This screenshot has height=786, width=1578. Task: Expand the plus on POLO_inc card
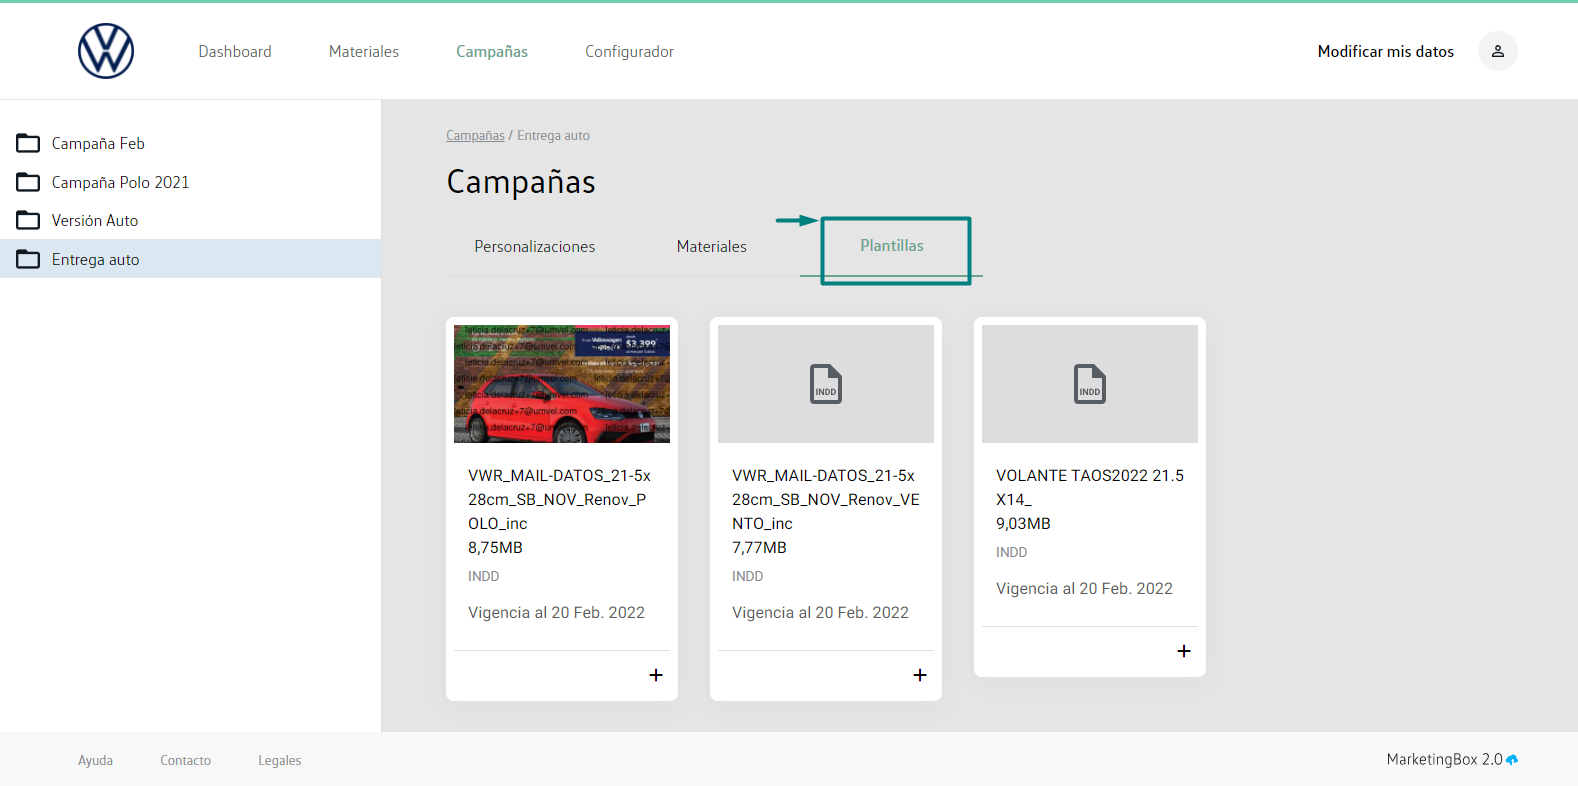[656, 675]
